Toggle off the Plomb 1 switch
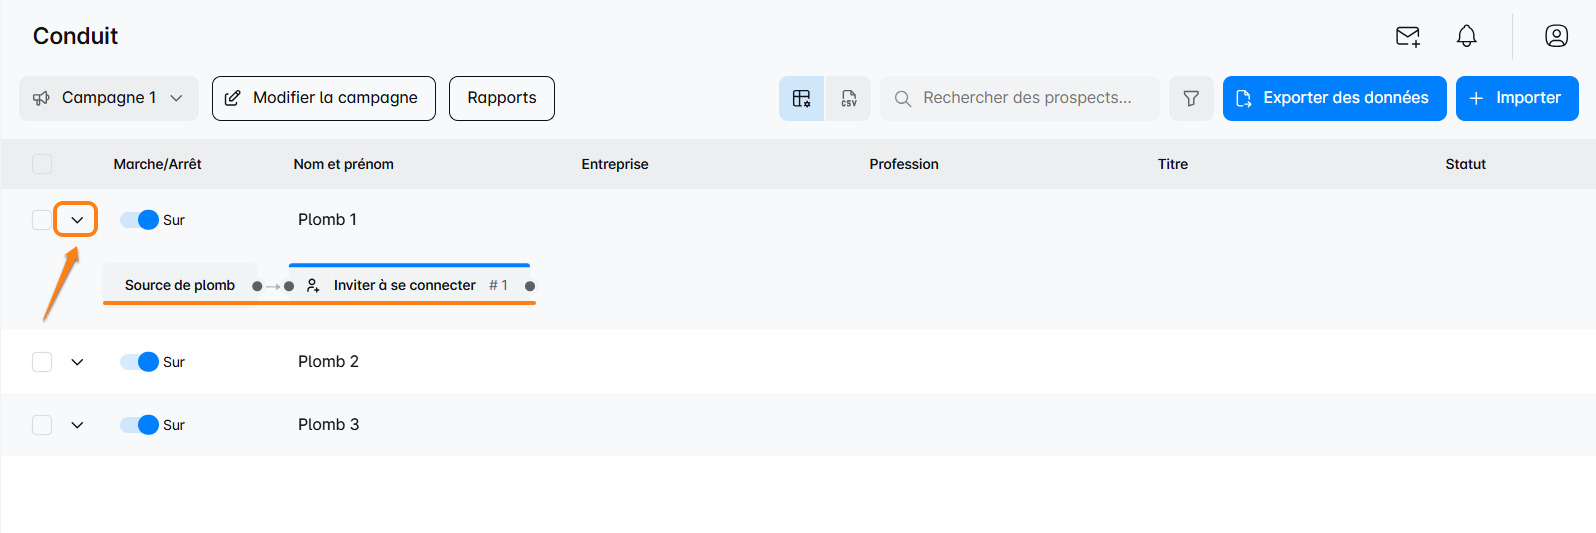This screenshot has width=1596, height=533. pos(140,220)
